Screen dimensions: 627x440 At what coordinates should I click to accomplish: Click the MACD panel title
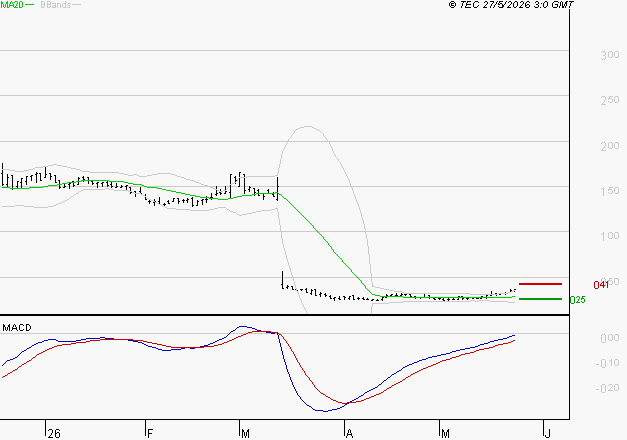point(17,328)
